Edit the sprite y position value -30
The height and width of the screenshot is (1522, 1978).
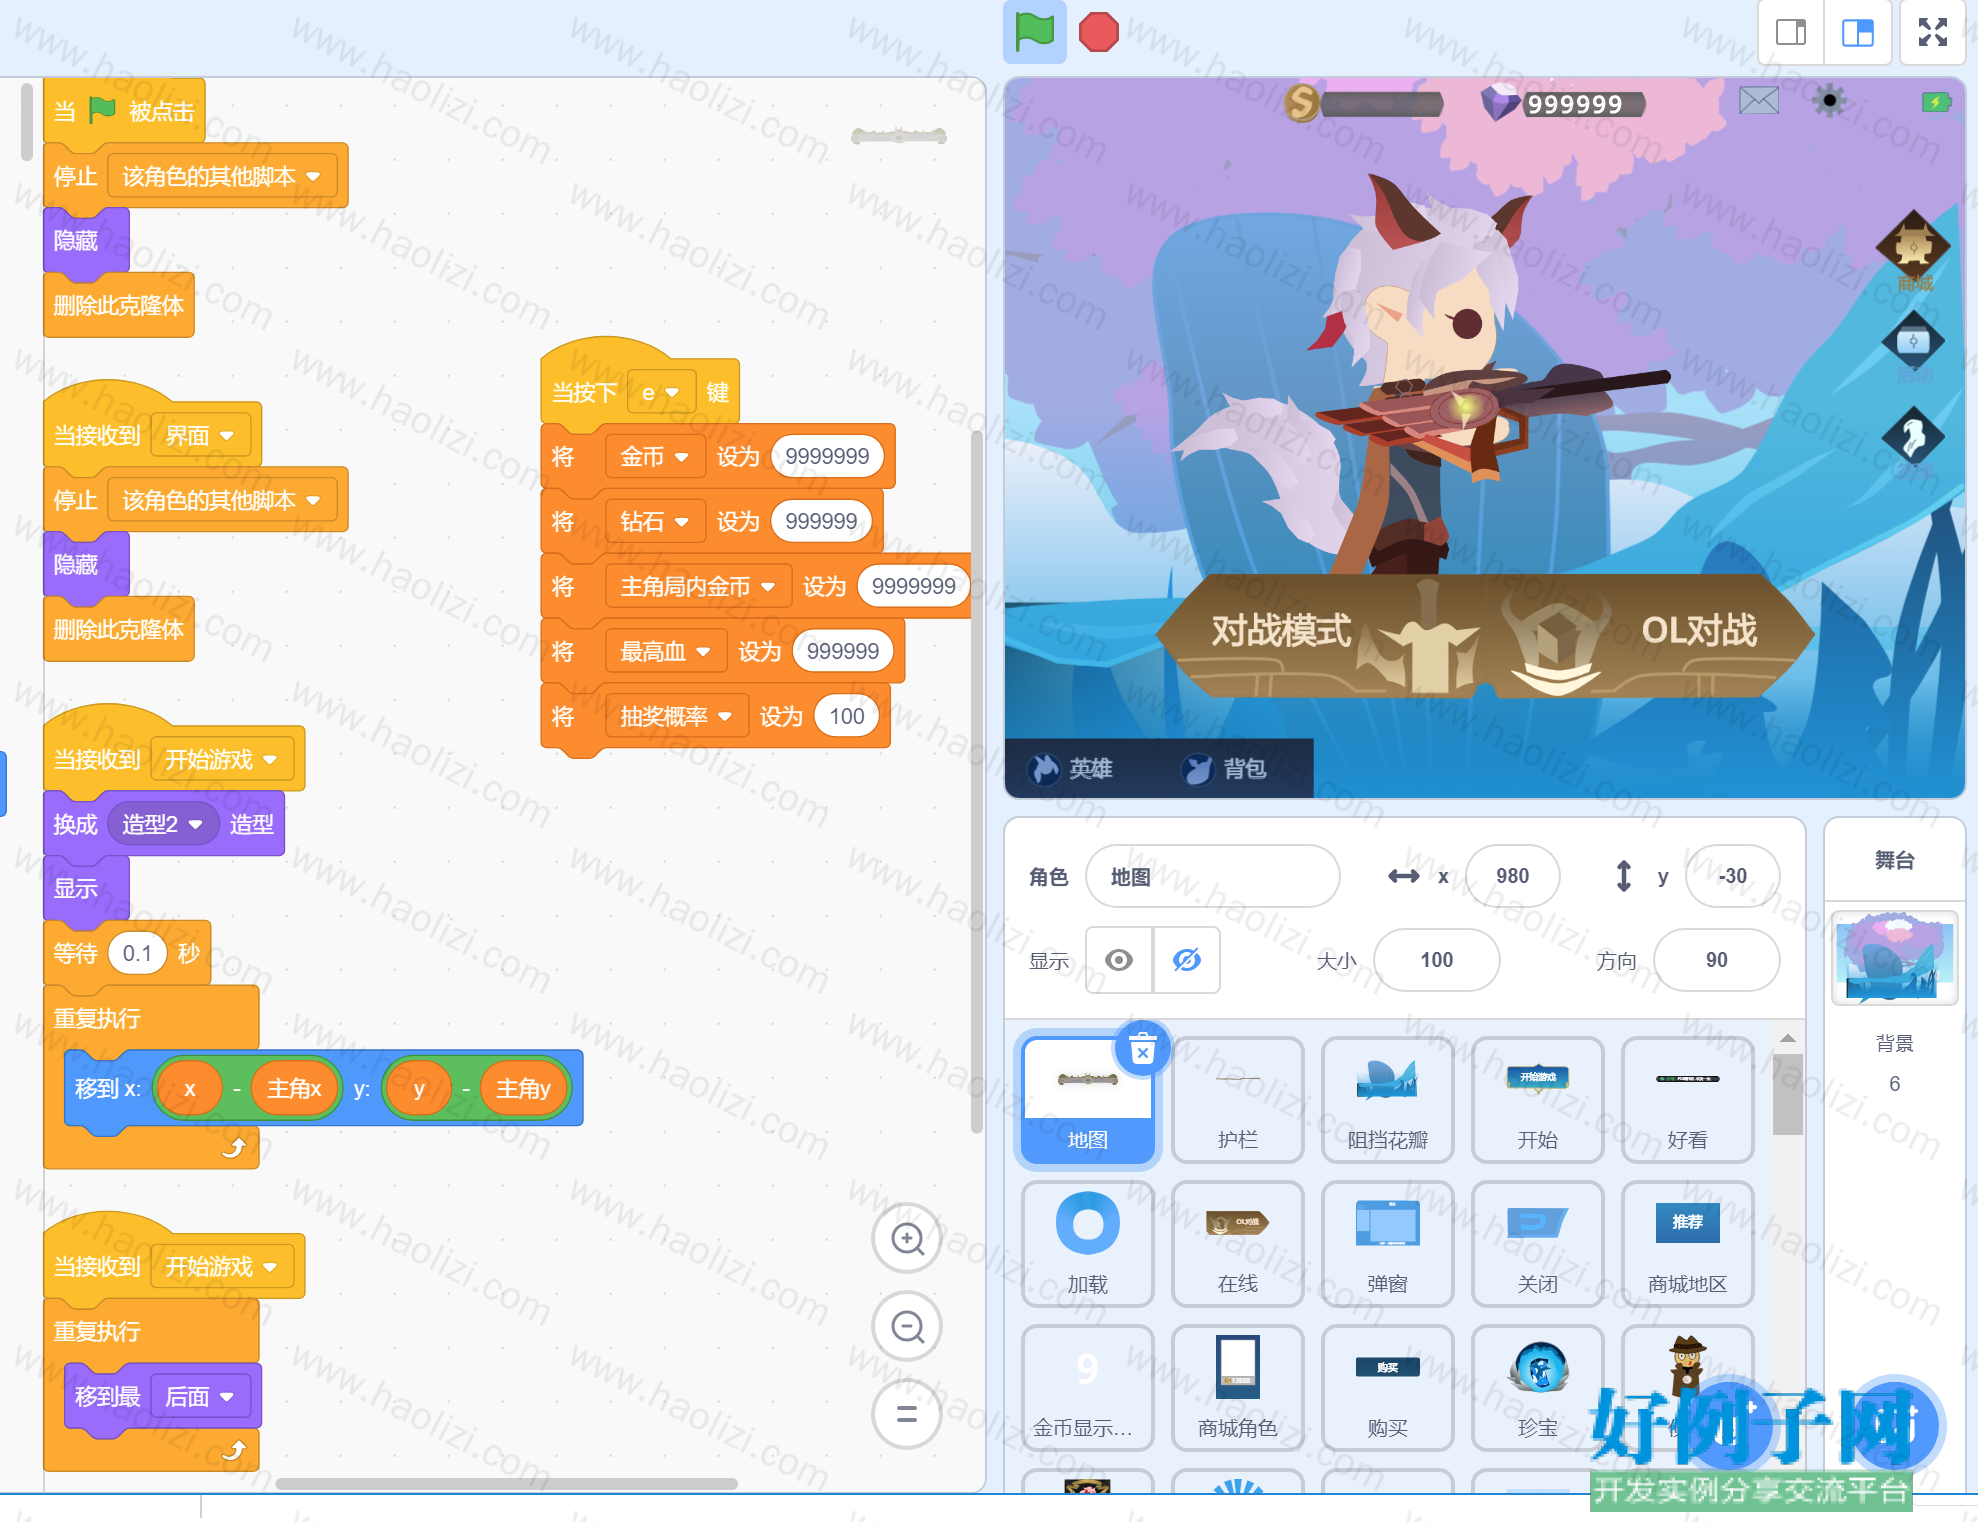pyautogui.click(x=1732, y=876)
